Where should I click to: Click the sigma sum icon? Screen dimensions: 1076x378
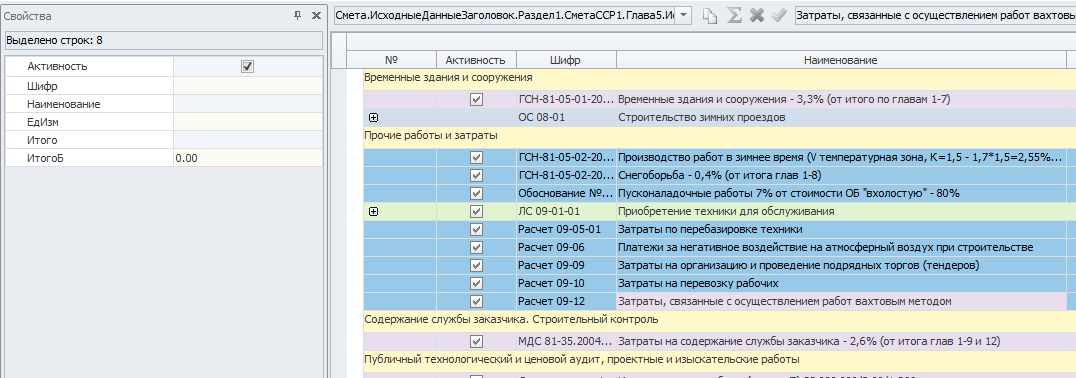click(x=734, y=16)
